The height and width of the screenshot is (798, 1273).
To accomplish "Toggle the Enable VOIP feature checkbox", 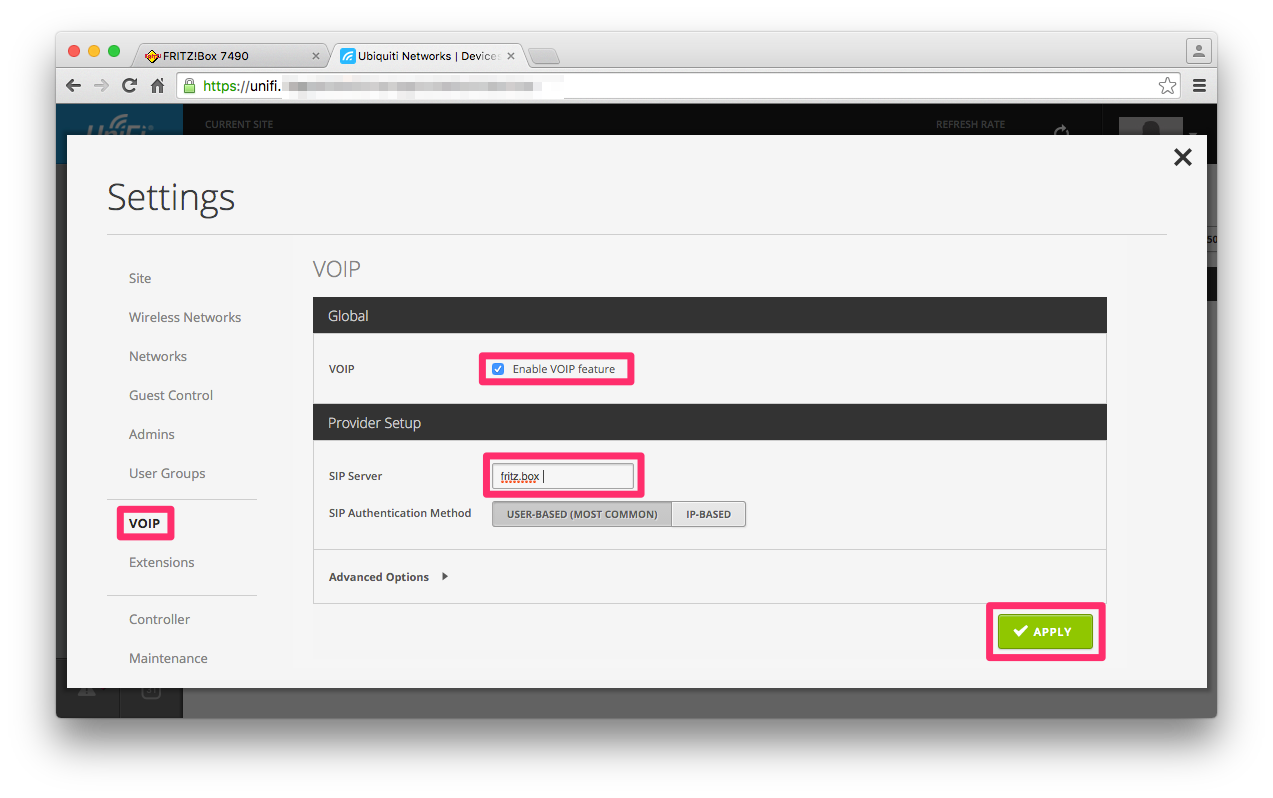I will [x=498, y=369].
